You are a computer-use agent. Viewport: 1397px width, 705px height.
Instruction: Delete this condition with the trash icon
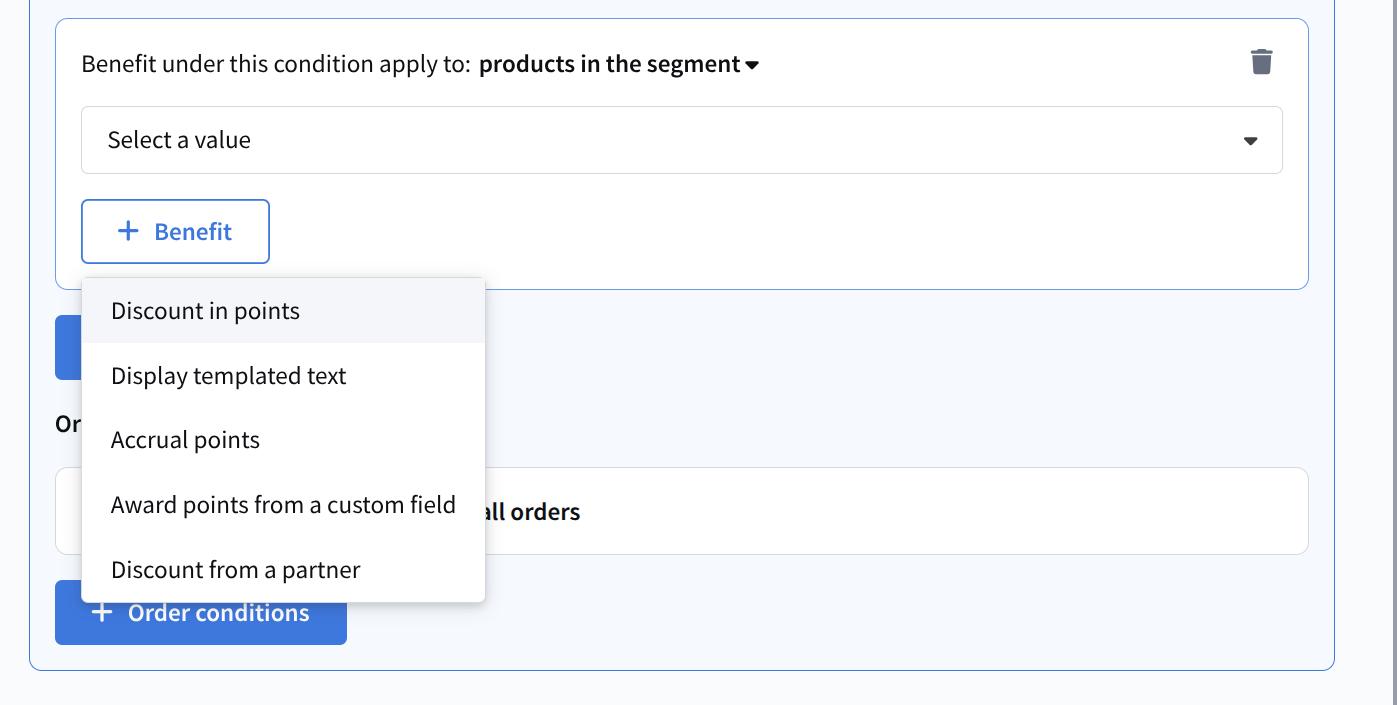tap(1261, 62)
